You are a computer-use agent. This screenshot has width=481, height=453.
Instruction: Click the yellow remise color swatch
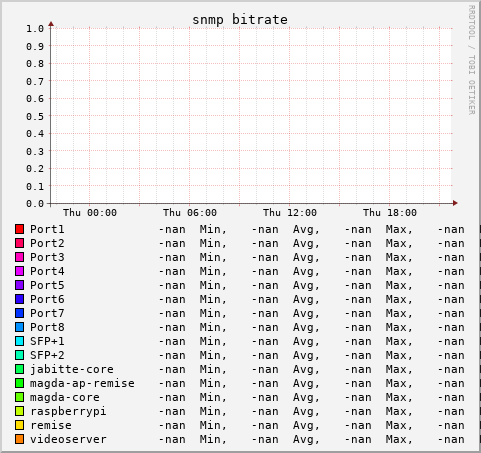coord(19,425)
